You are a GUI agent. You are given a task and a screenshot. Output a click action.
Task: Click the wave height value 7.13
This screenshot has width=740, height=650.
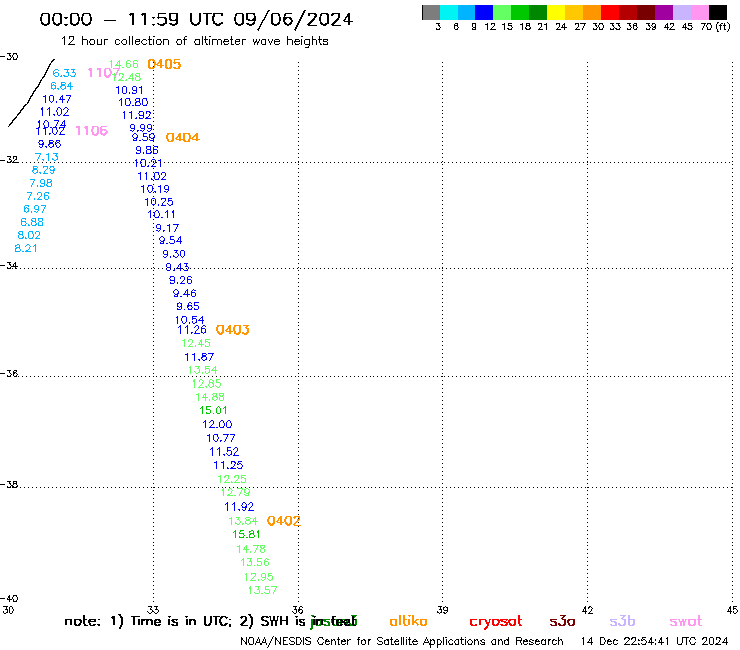tap(47, 157)
